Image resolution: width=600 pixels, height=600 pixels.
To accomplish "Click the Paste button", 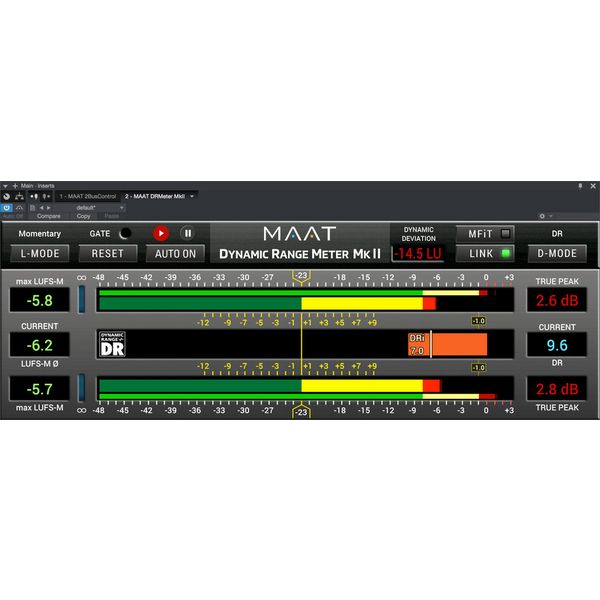I will point(111,216).
